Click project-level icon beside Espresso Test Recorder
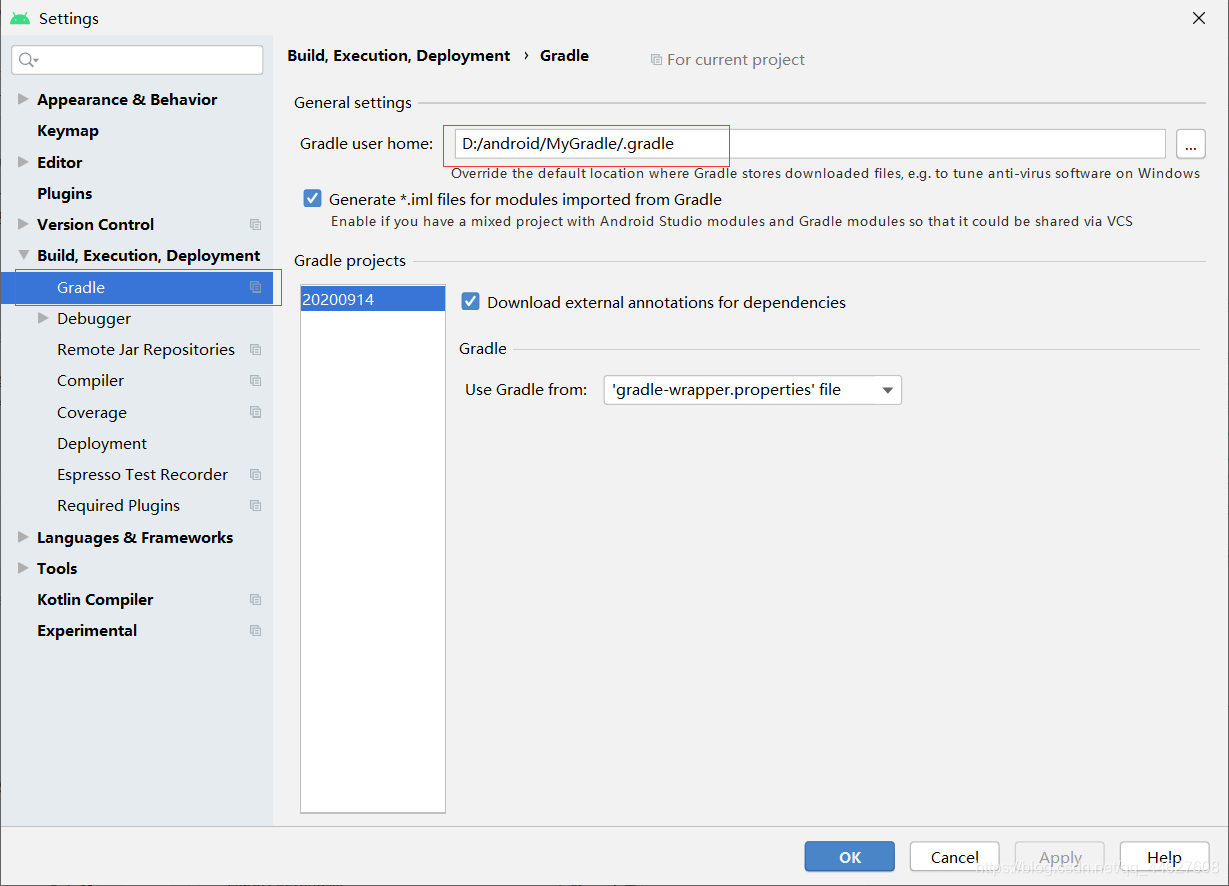The width and height of the screenshot is (1229, 886). (x=255, y=475)
